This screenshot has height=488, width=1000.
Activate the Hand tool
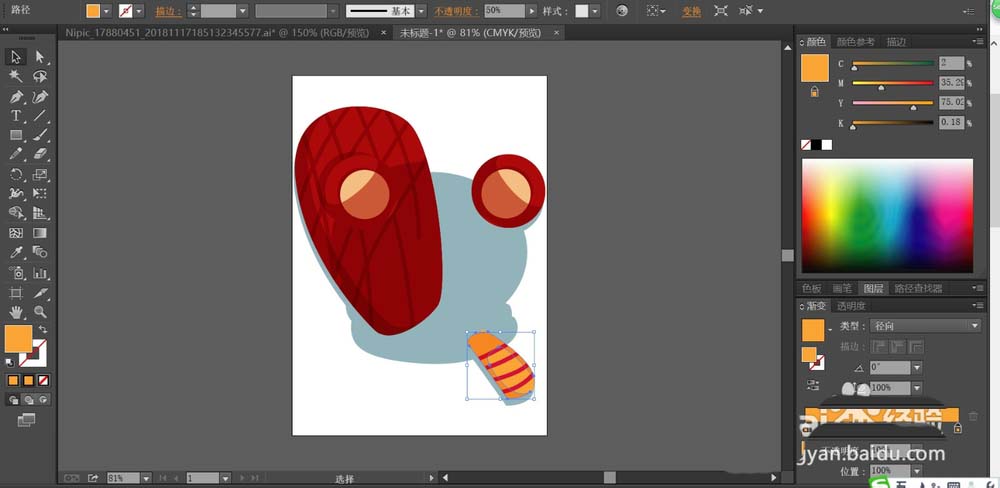coord(16,312)
